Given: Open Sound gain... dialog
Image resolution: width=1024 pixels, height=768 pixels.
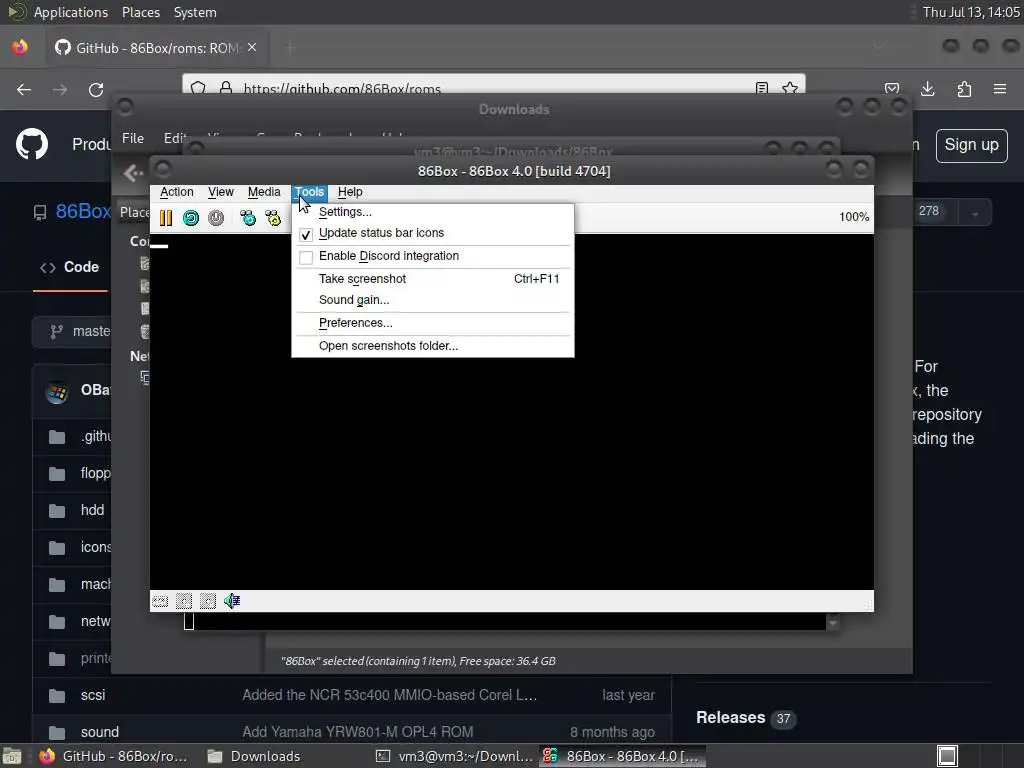Looking at the screenshot, I should [432, 300].
